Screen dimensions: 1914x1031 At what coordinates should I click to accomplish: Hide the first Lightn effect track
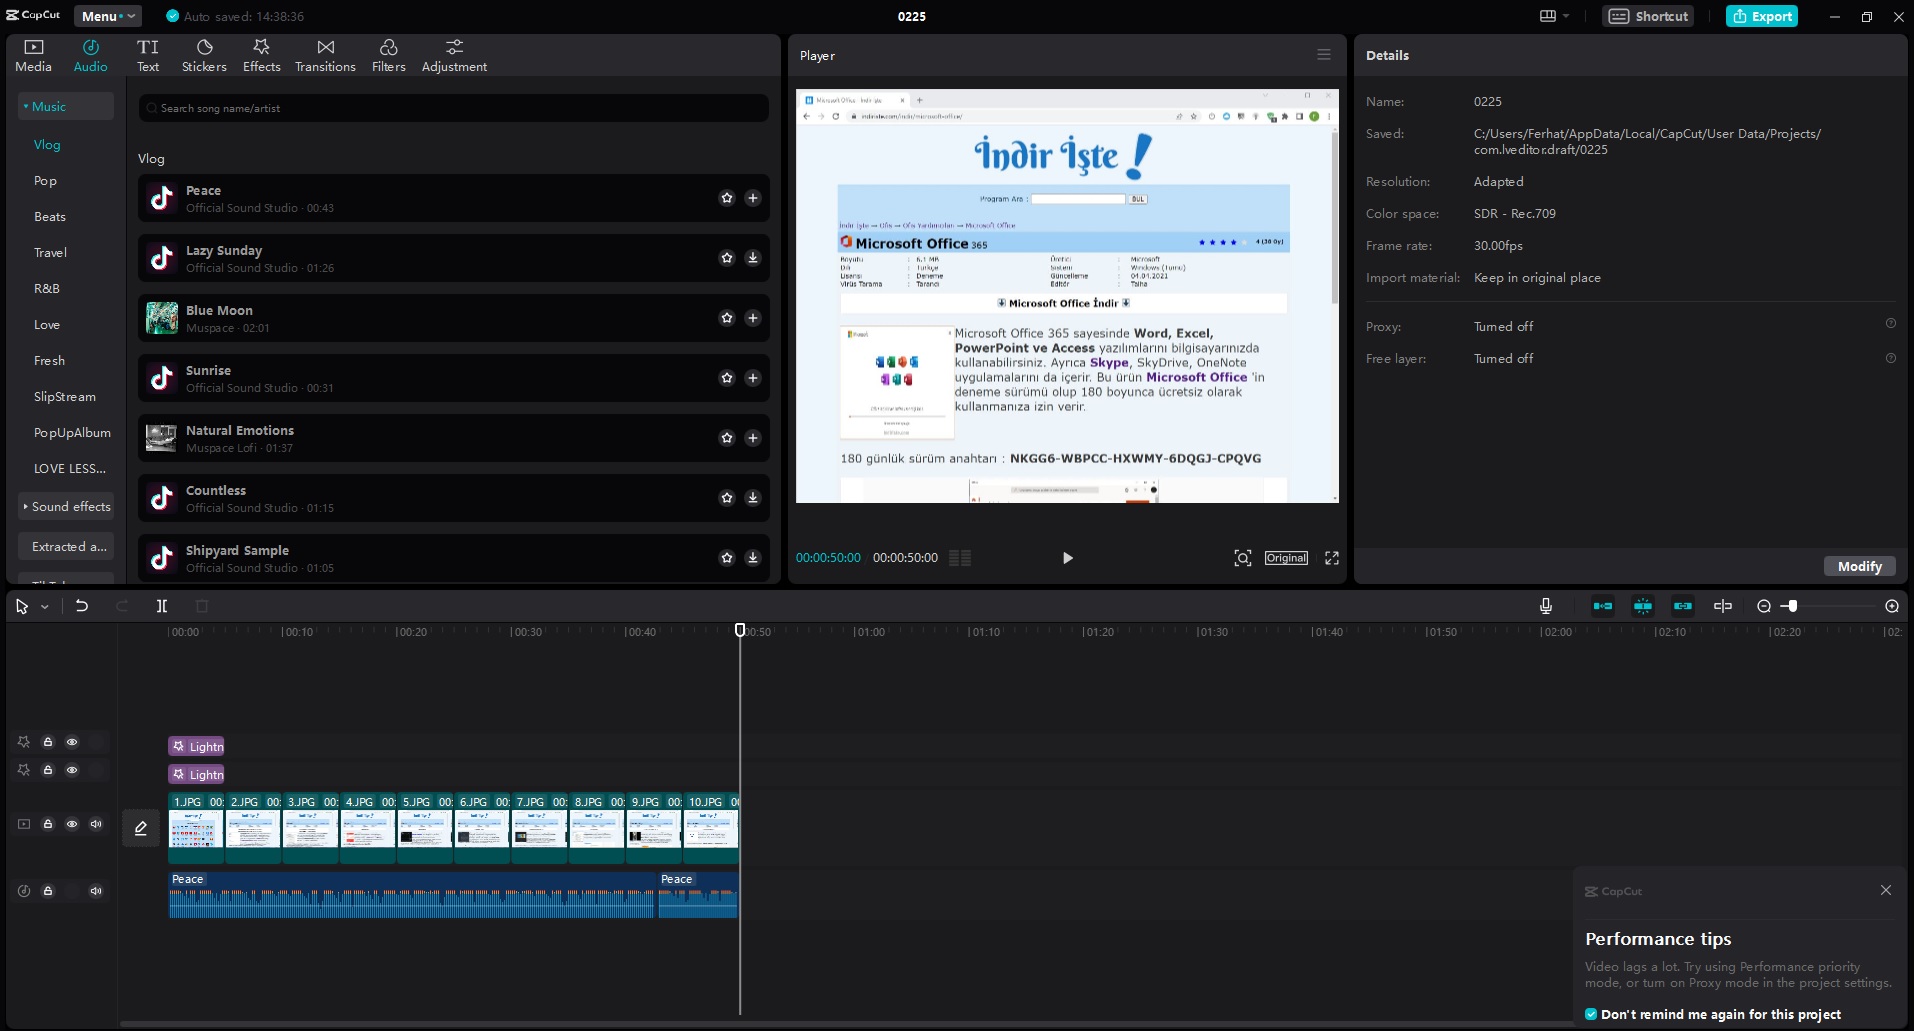coord(72,742)
